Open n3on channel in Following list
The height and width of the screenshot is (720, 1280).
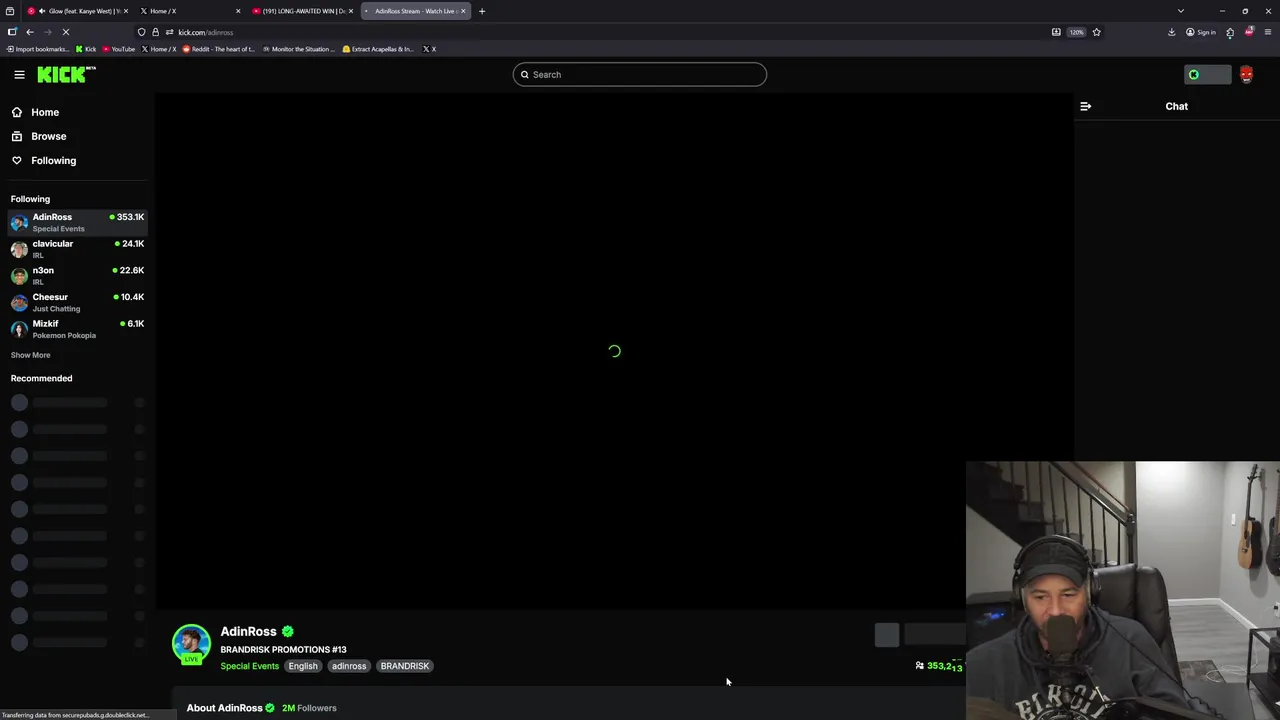tap(77, 275)
